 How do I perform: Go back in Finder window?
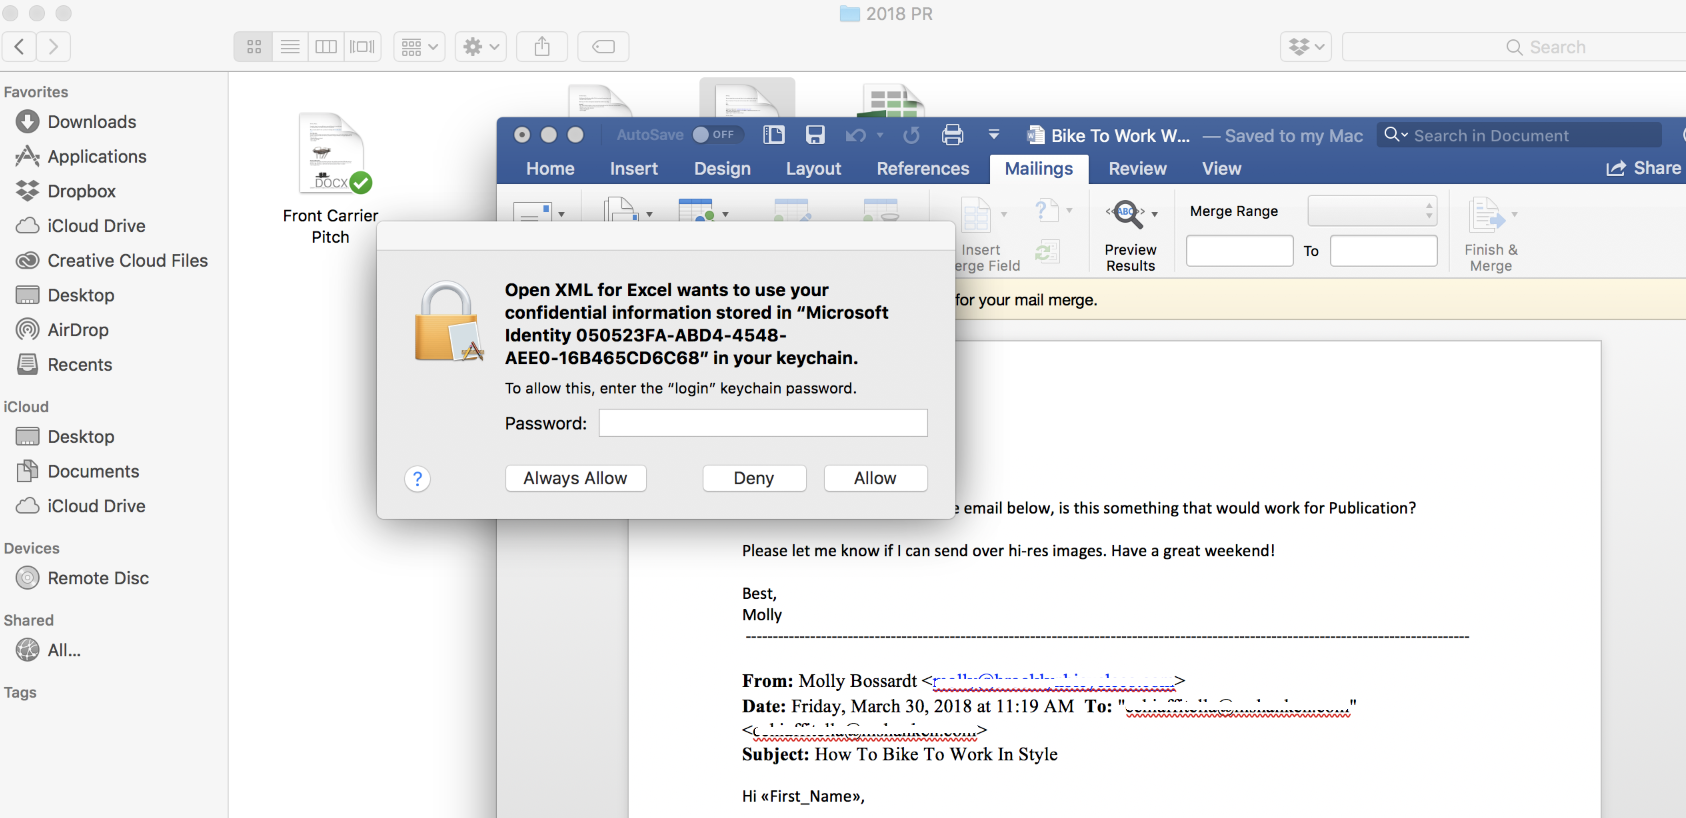coord(19,46)
